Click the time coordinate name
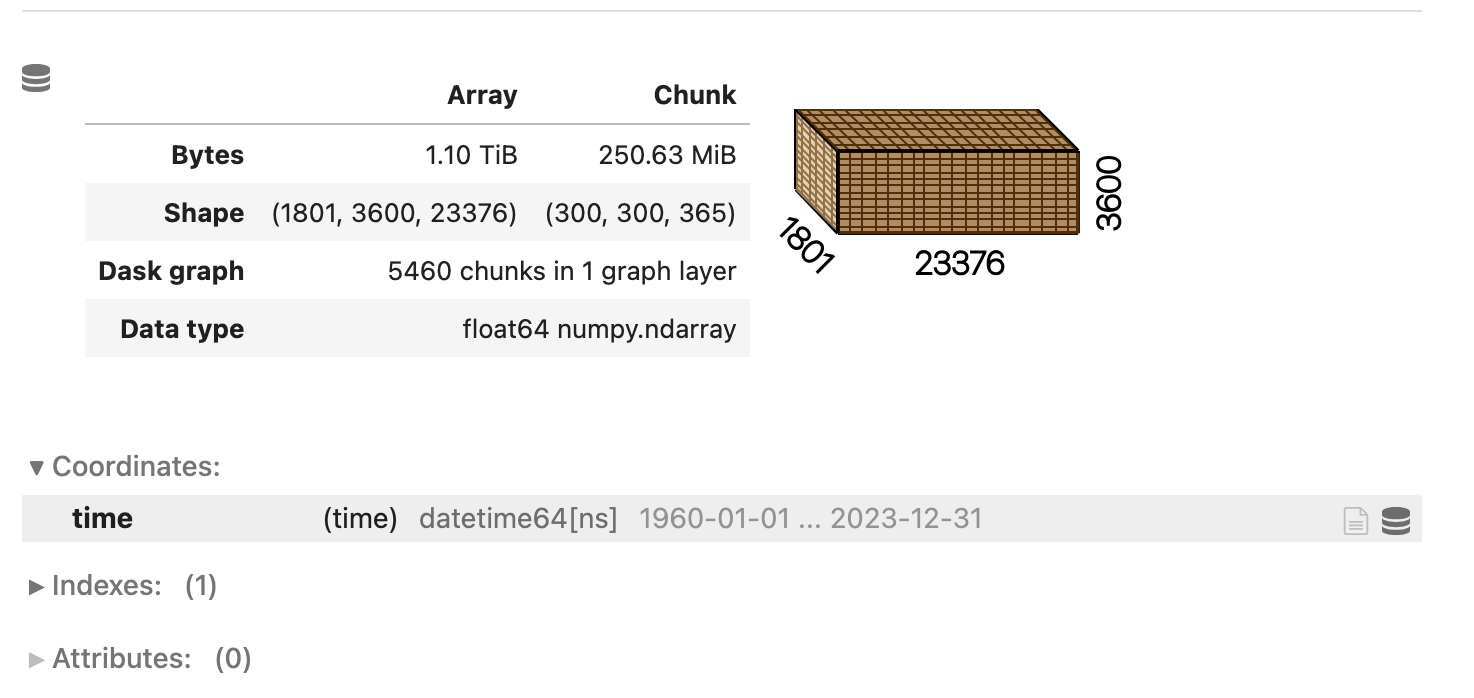This screenshot has height=698, width=1474. point(102,518)
